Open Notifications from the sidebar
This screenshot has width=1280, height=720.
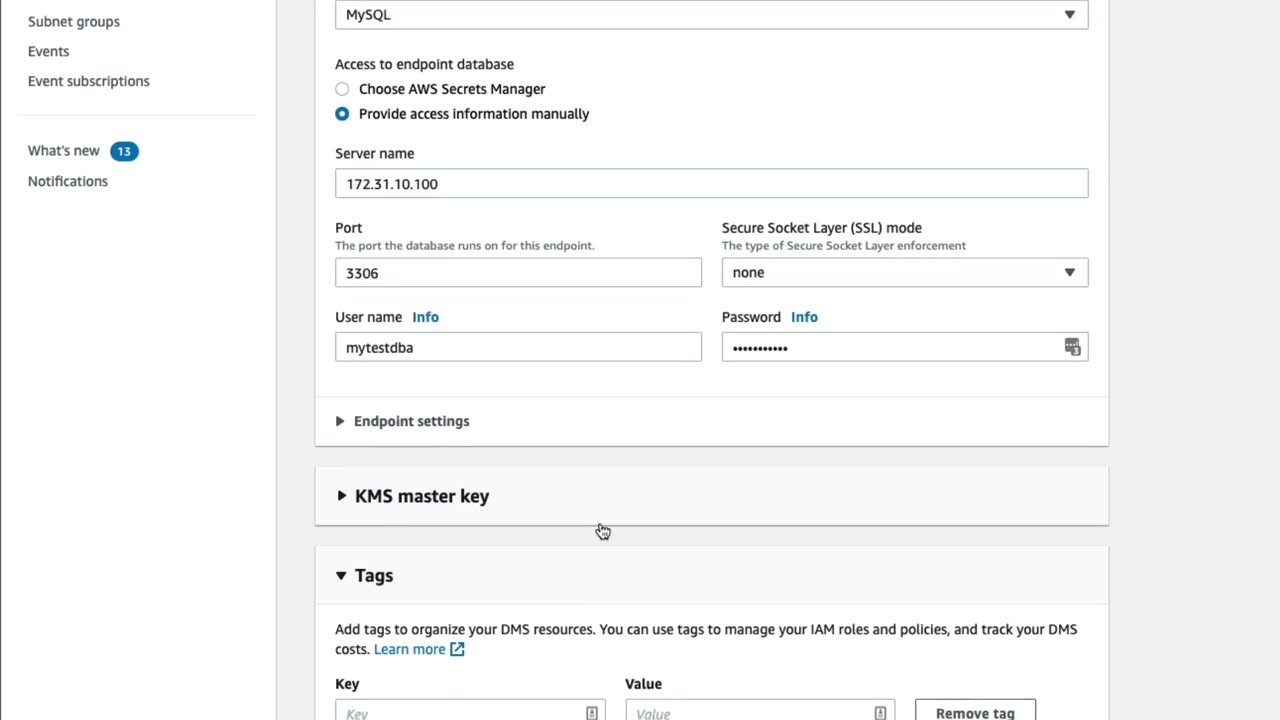click(68, 181)
